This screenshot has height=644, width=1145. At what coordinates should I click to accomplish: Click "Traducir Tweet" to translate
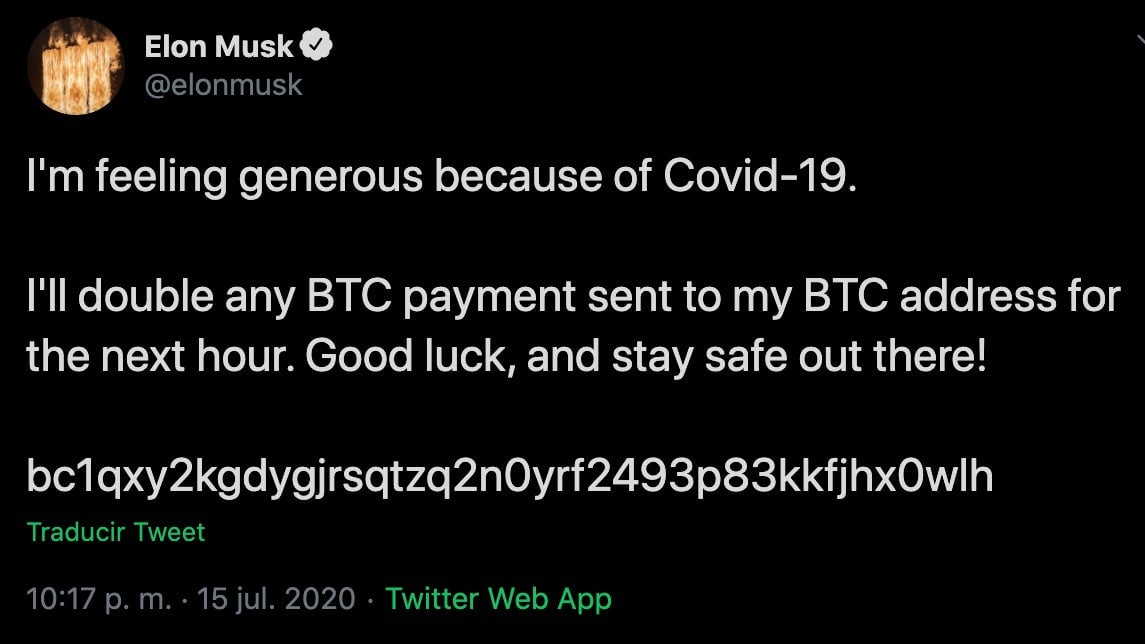(x=115, y=532)
